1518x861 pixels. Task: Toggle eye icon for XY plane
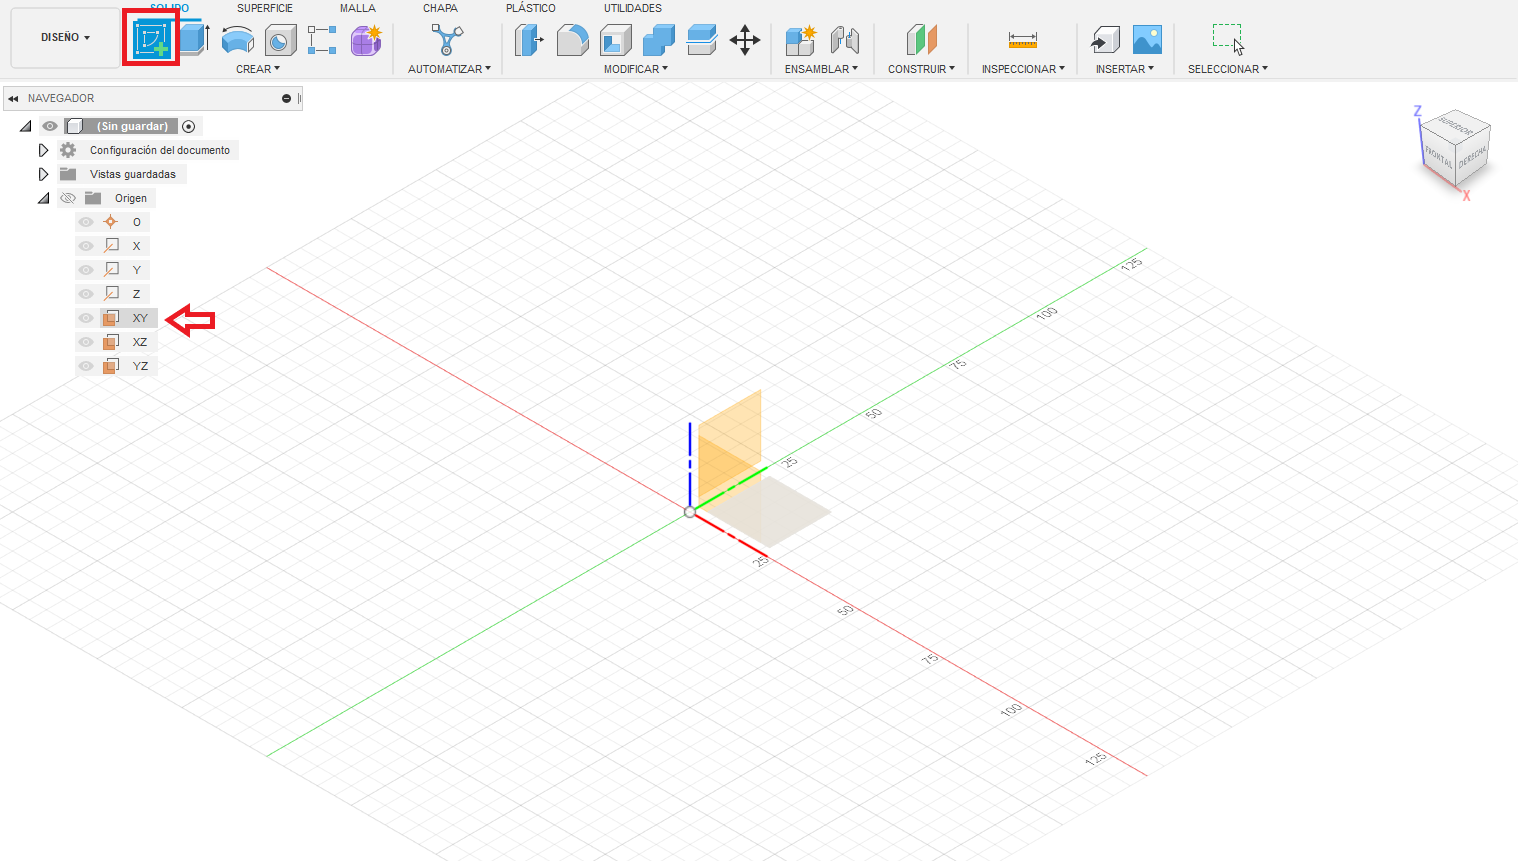click(86, 318)
